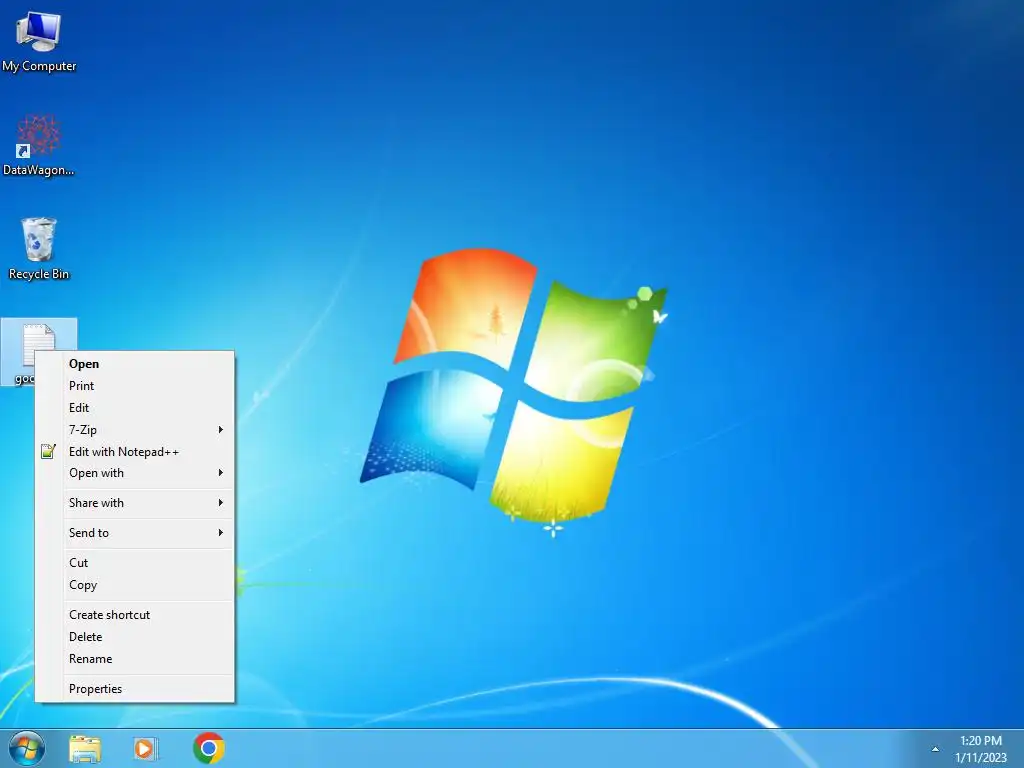Open File Explorer from the taskbar
This screenshot has width=1024, height=768.
(85, 748)
